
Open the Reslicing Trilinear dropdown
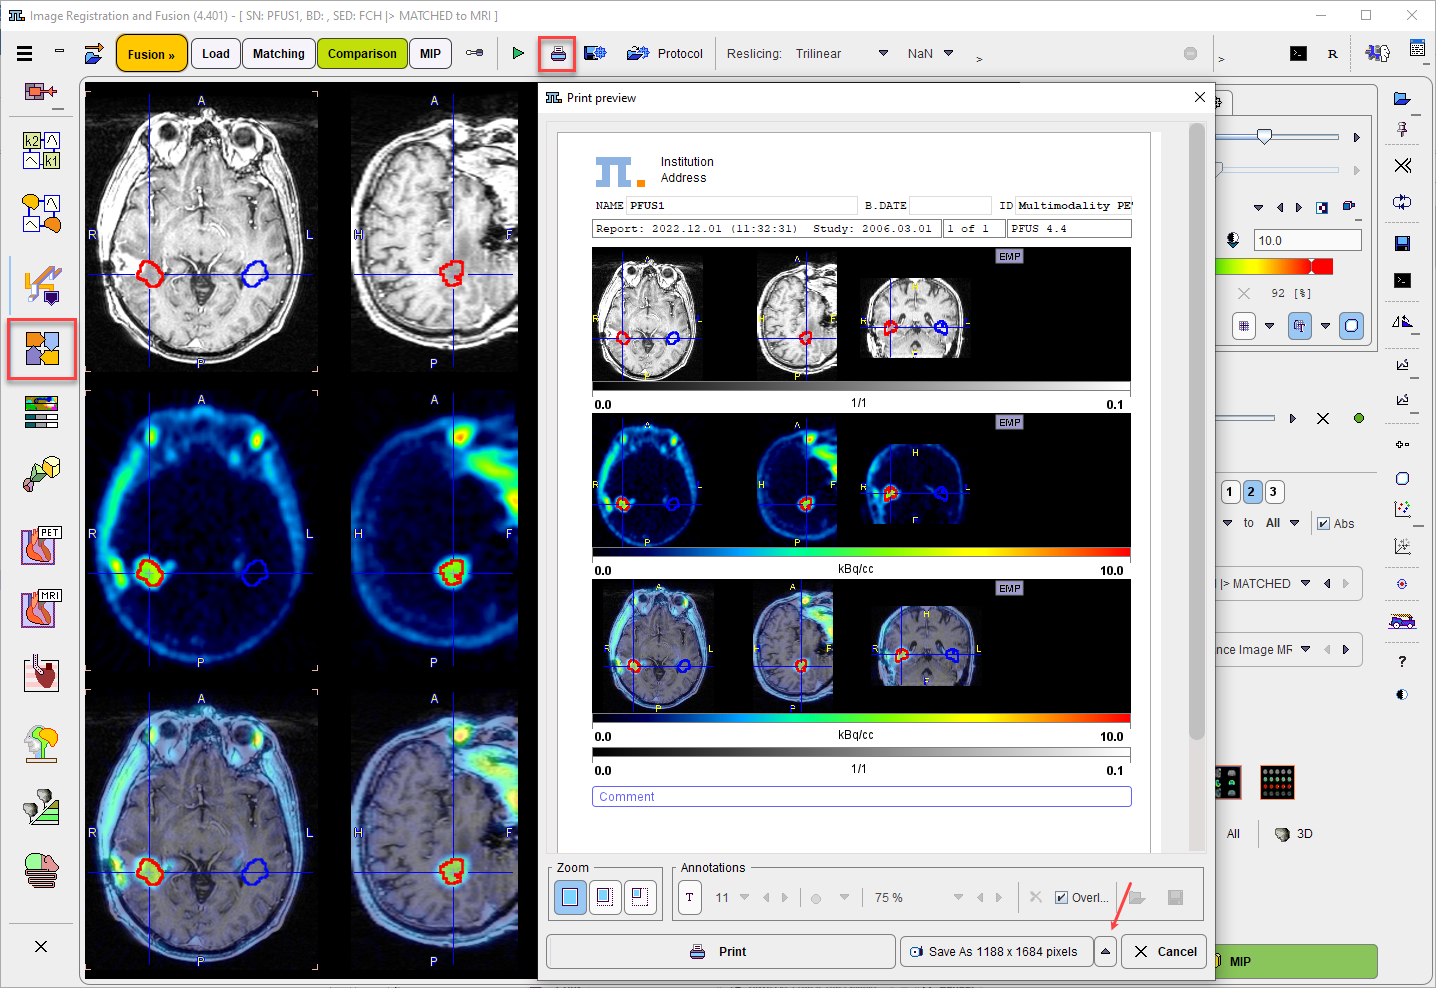click(883, 54)
